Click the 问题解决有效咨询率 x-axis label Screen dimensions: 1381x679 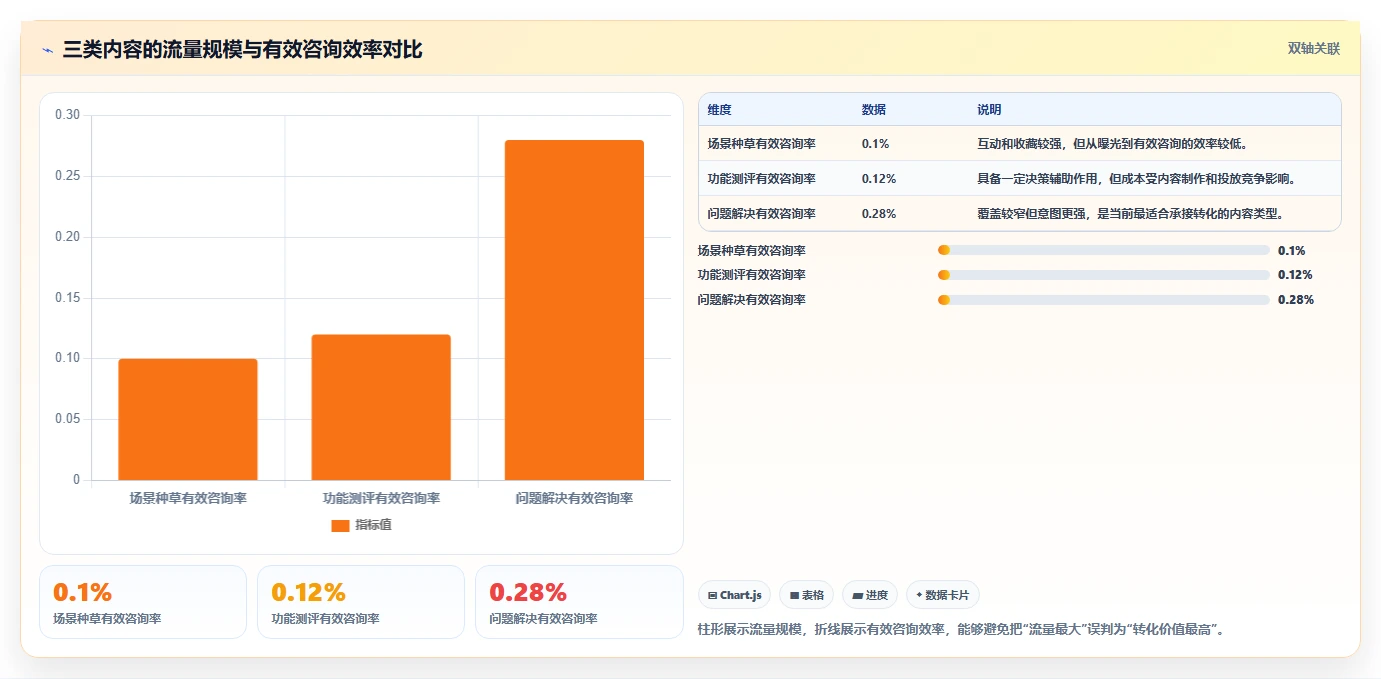[574, 498]
